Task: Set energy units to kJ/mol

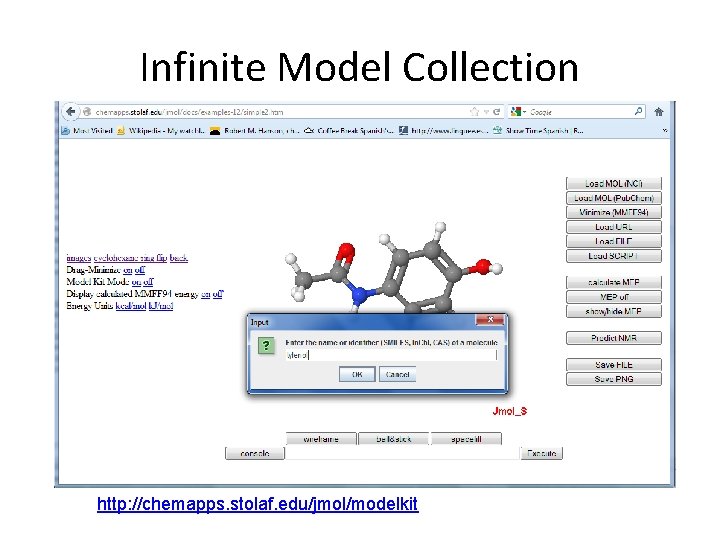Action: pyautogui.click(x=161, y=306)
